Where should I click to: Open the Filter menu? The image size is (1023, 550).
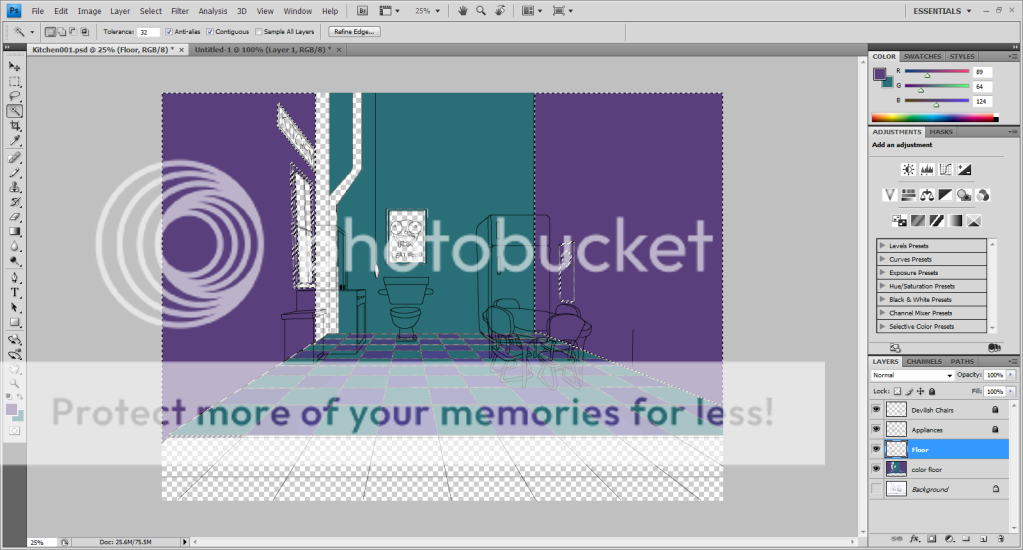[x=179, y=11]
